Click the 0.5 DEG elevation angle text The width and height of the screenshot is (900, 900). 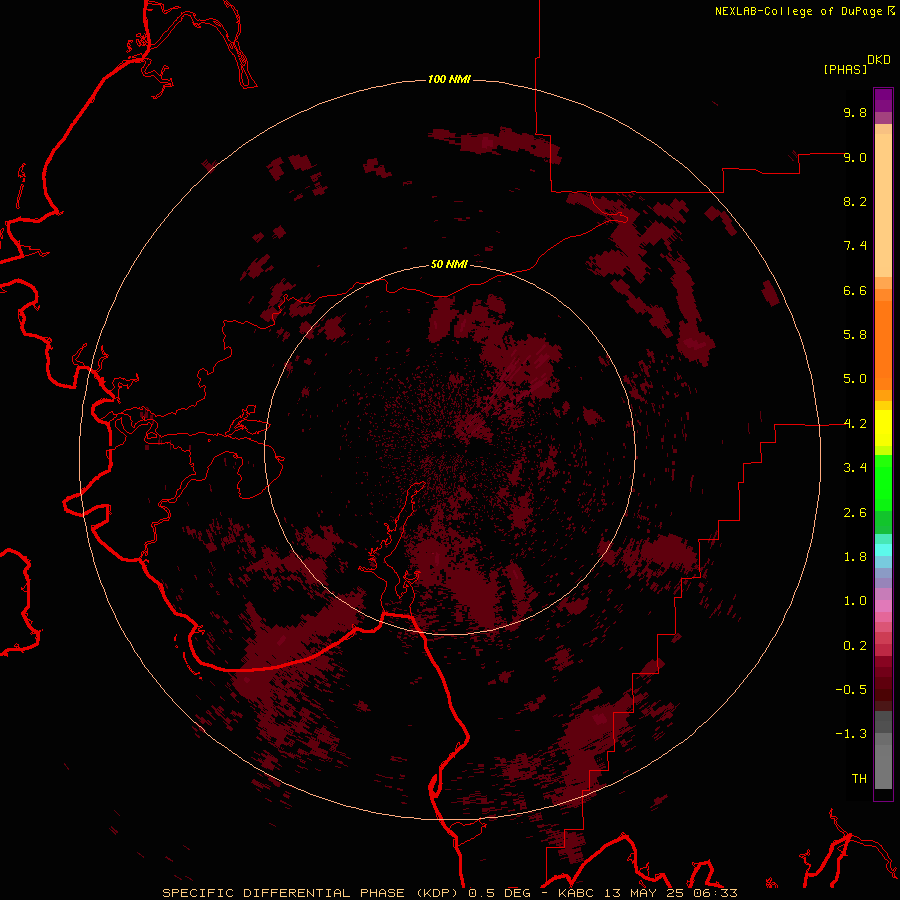[x=499, y=893]
